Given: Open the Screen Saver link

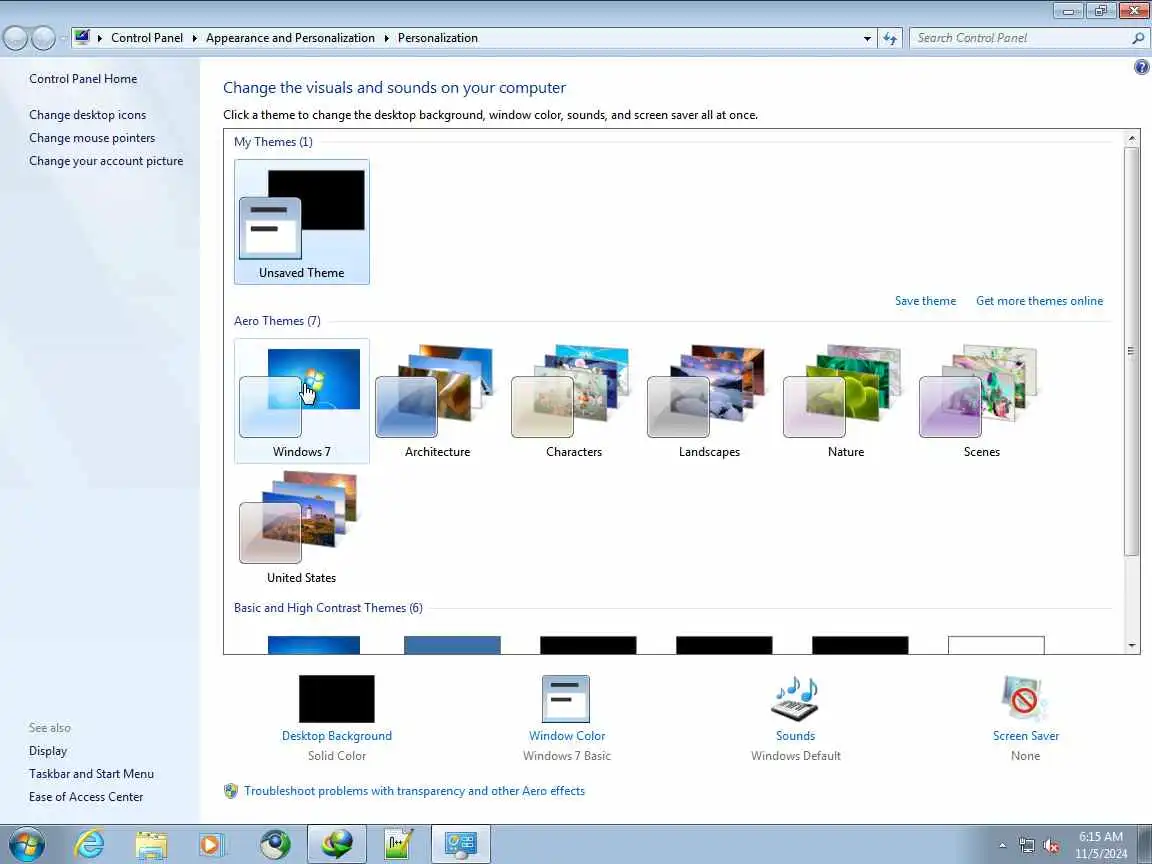Looking at the screenshot, I should 1026,735.
